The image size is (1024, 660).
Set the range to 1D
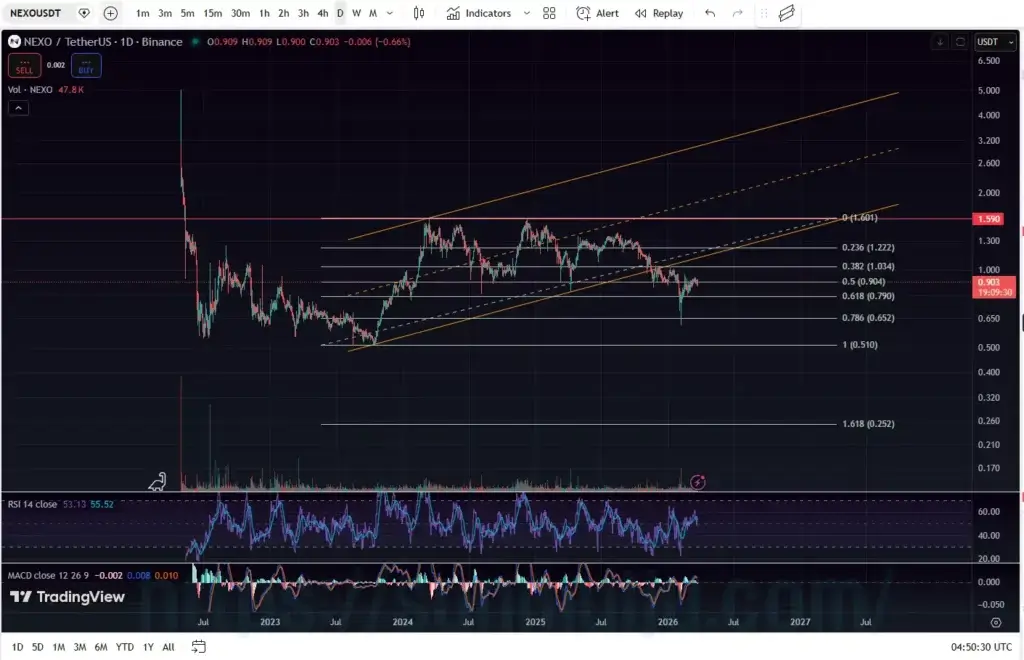18,647
